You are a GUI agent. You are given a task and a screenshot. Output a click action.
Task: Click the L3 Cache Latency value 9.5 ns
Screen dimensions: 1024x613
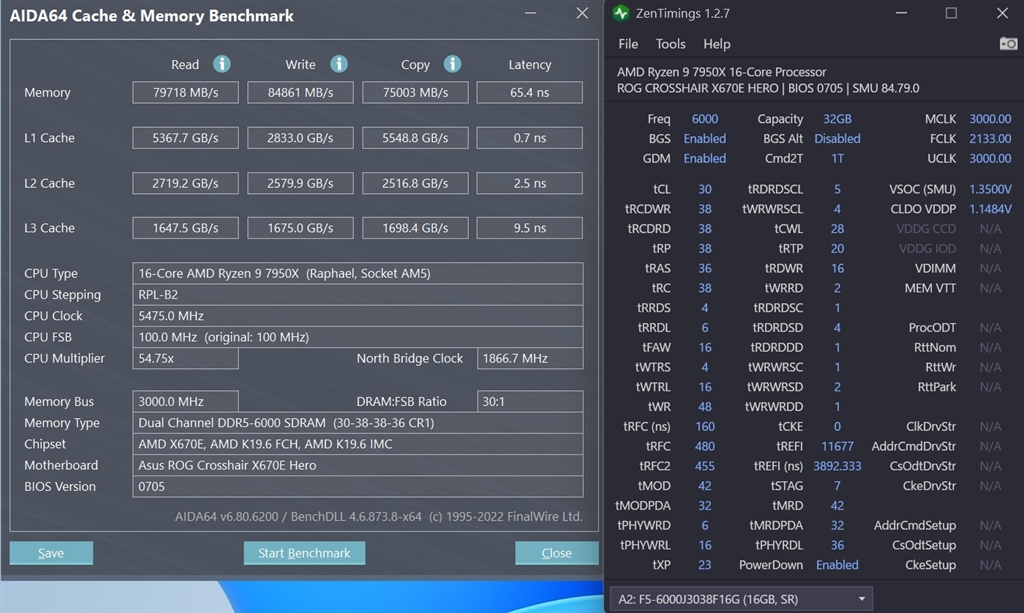coord(530,228)
